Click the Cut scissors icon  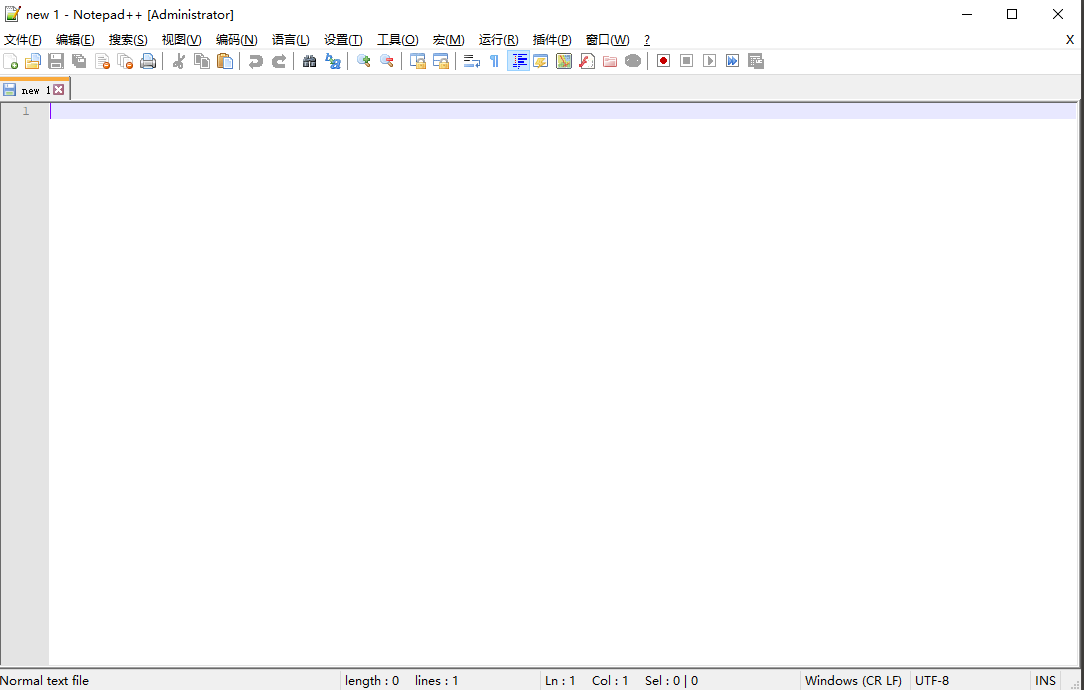tap(178, 61)
